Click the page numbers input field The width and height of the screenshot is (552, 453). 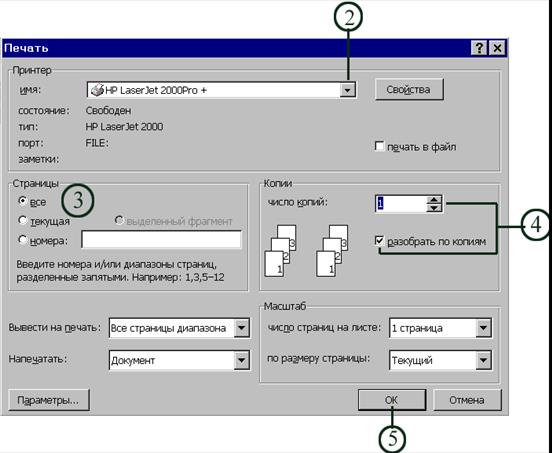[162, 240]
